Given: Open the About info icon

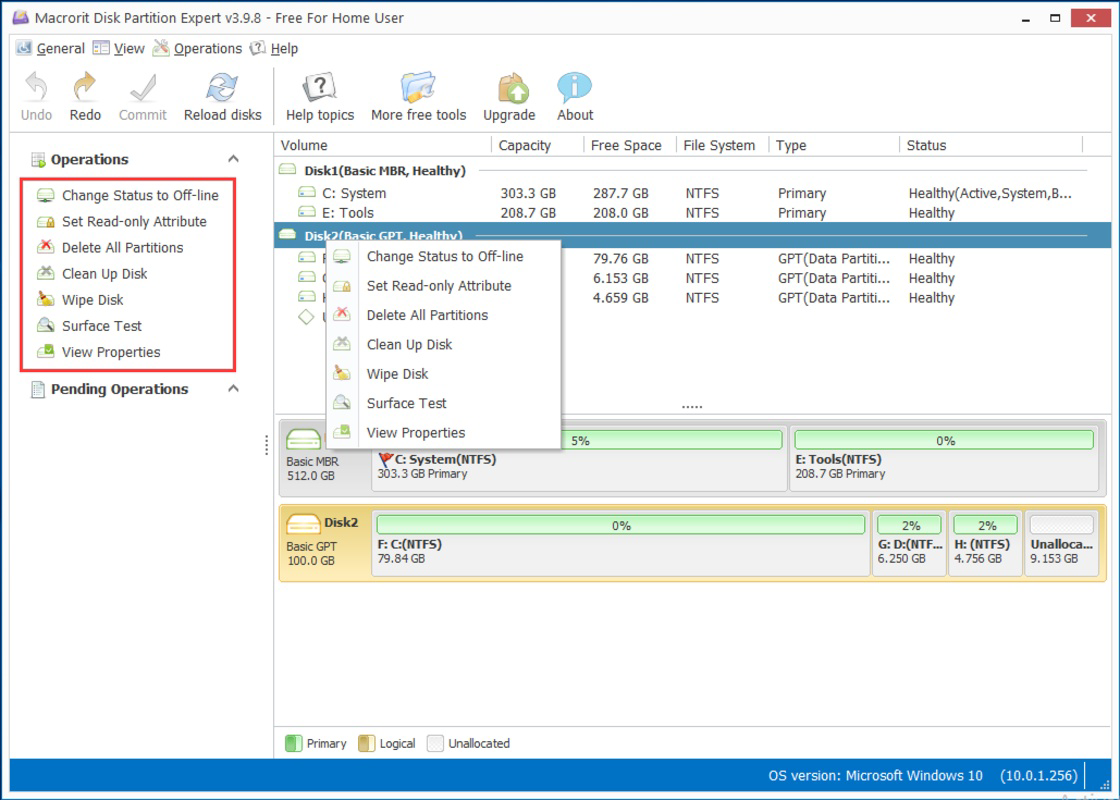Looking at the screenshot, I should tap(574, 88).
